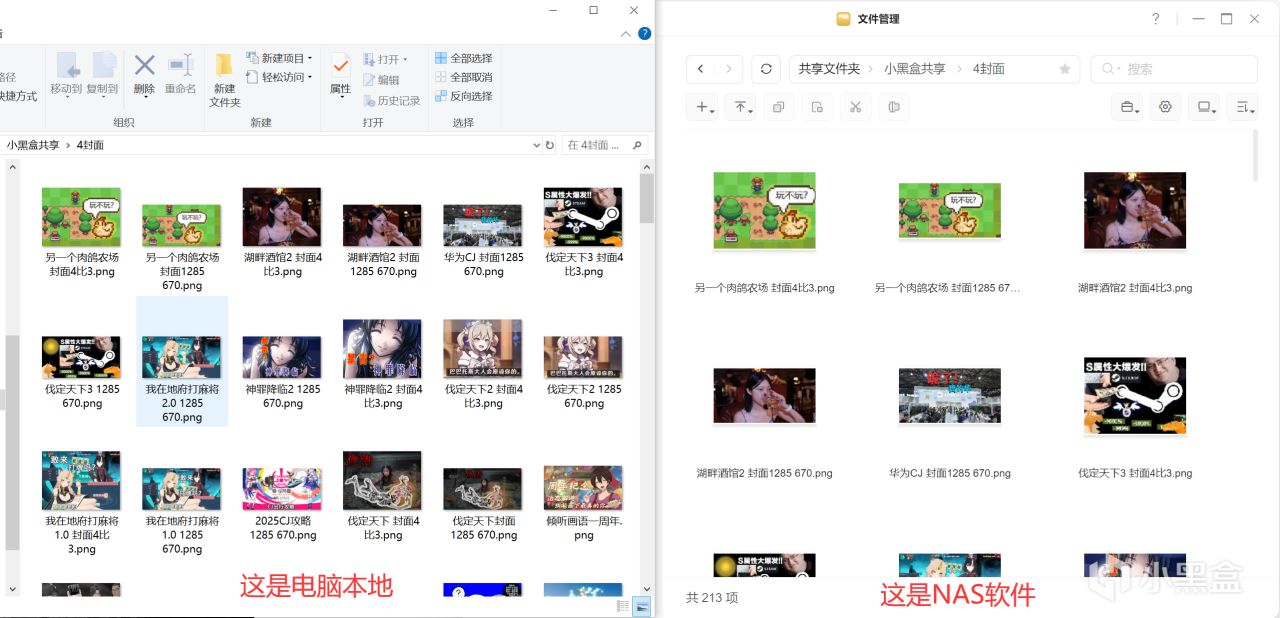Click 共享文件夹 in NAS breadcrumb
1280x618 pixels.
829,69
